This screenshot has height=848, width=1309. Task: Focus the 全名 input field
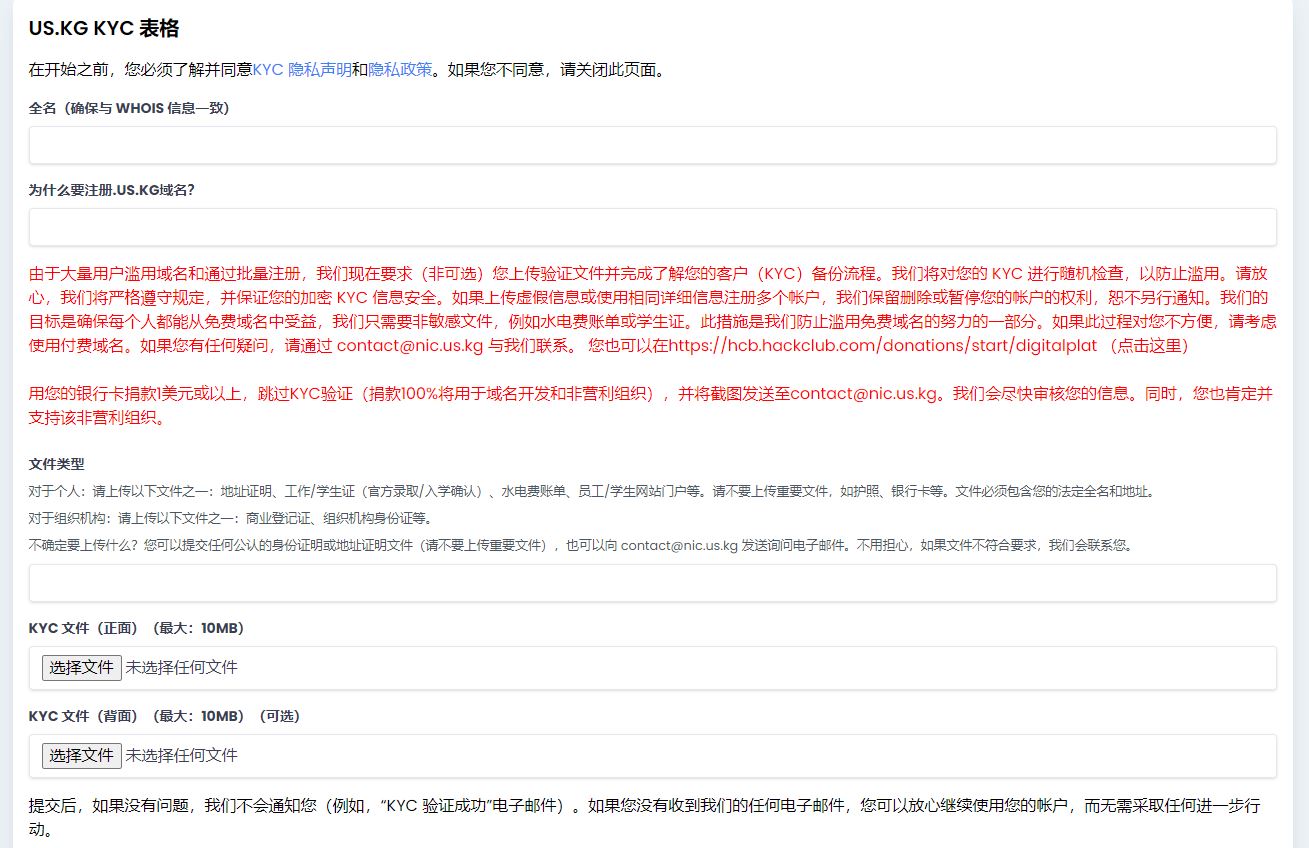tap(653, 145)
